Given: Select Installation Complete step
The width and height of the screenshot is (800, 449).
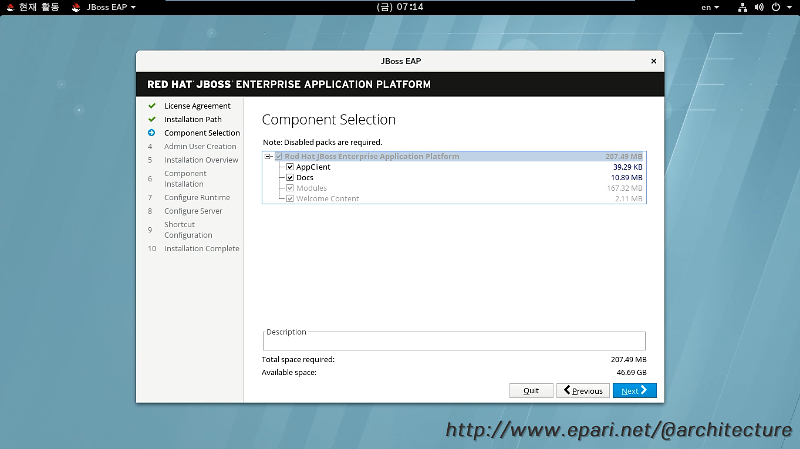Looking at the screenshot, I should tap(202, 248).
